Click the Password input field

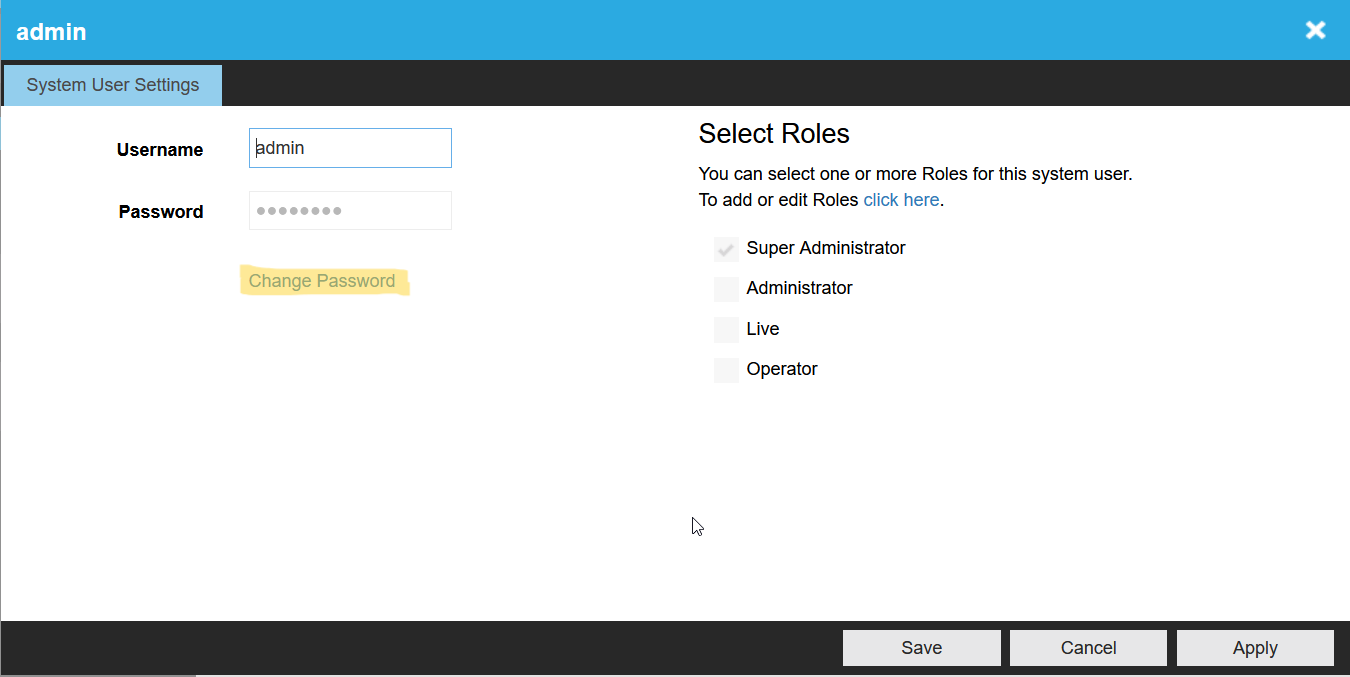[350, 210]
